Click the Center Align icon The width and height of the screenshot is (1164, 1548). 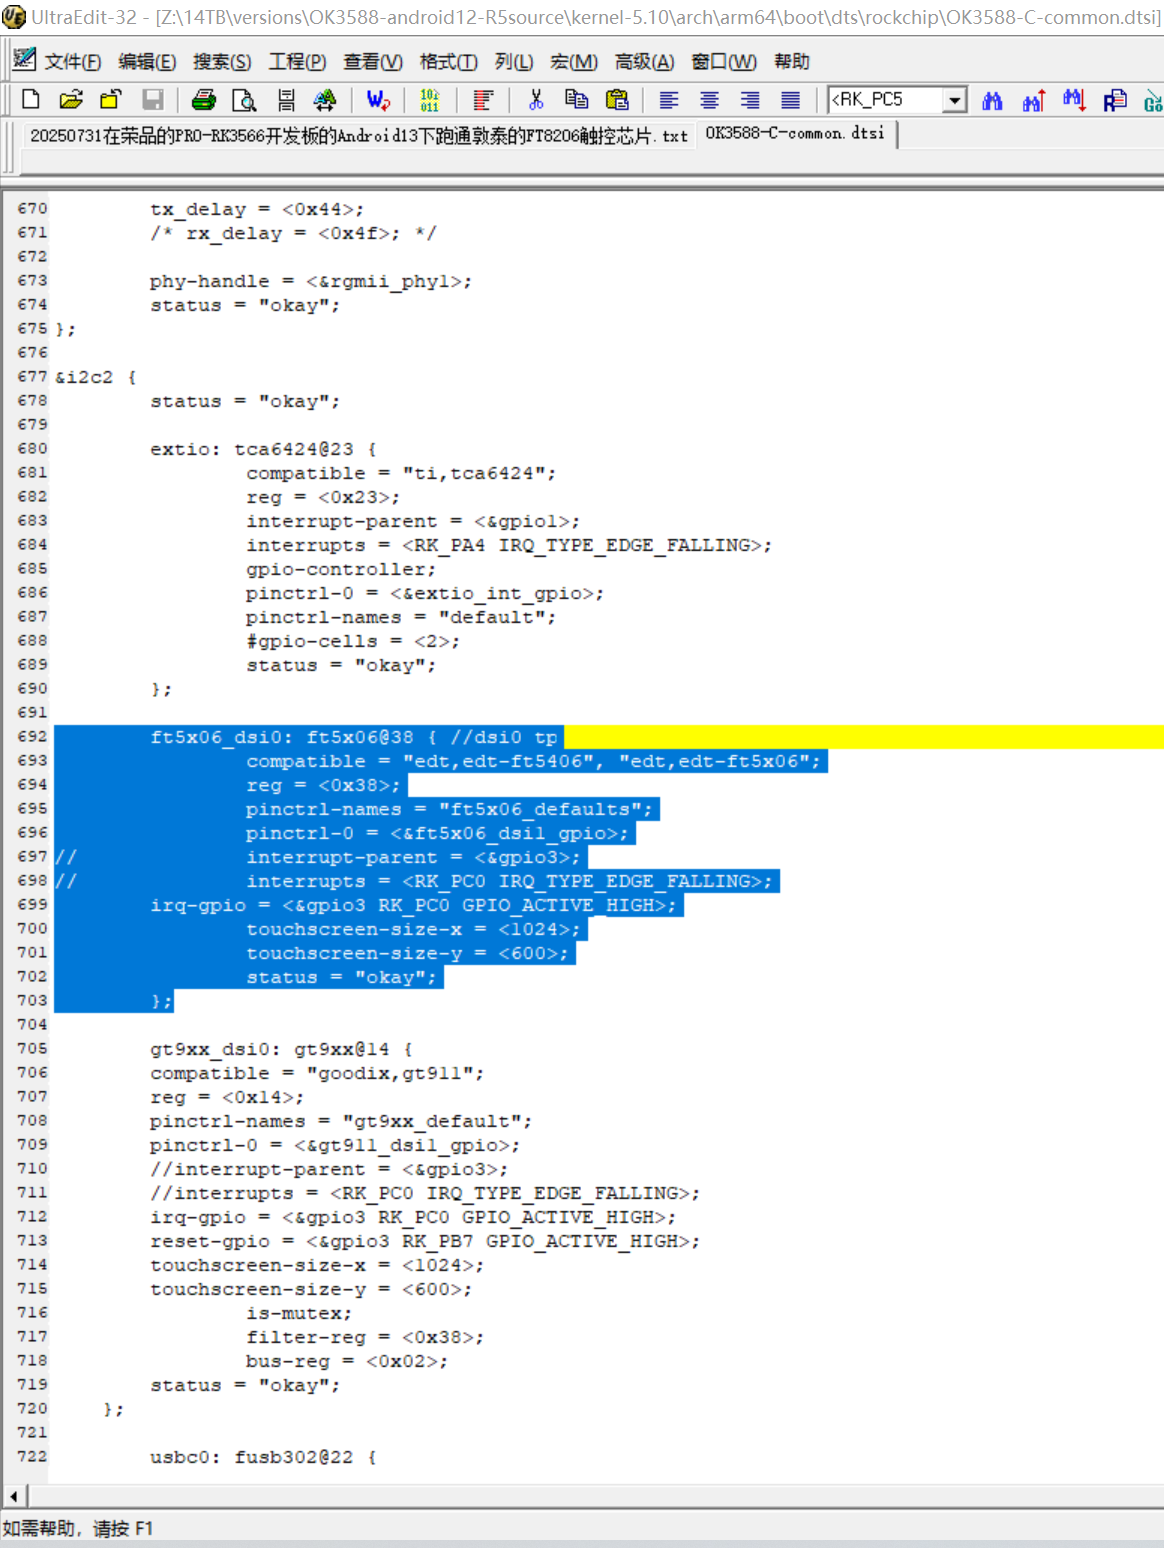coord(709,99)
